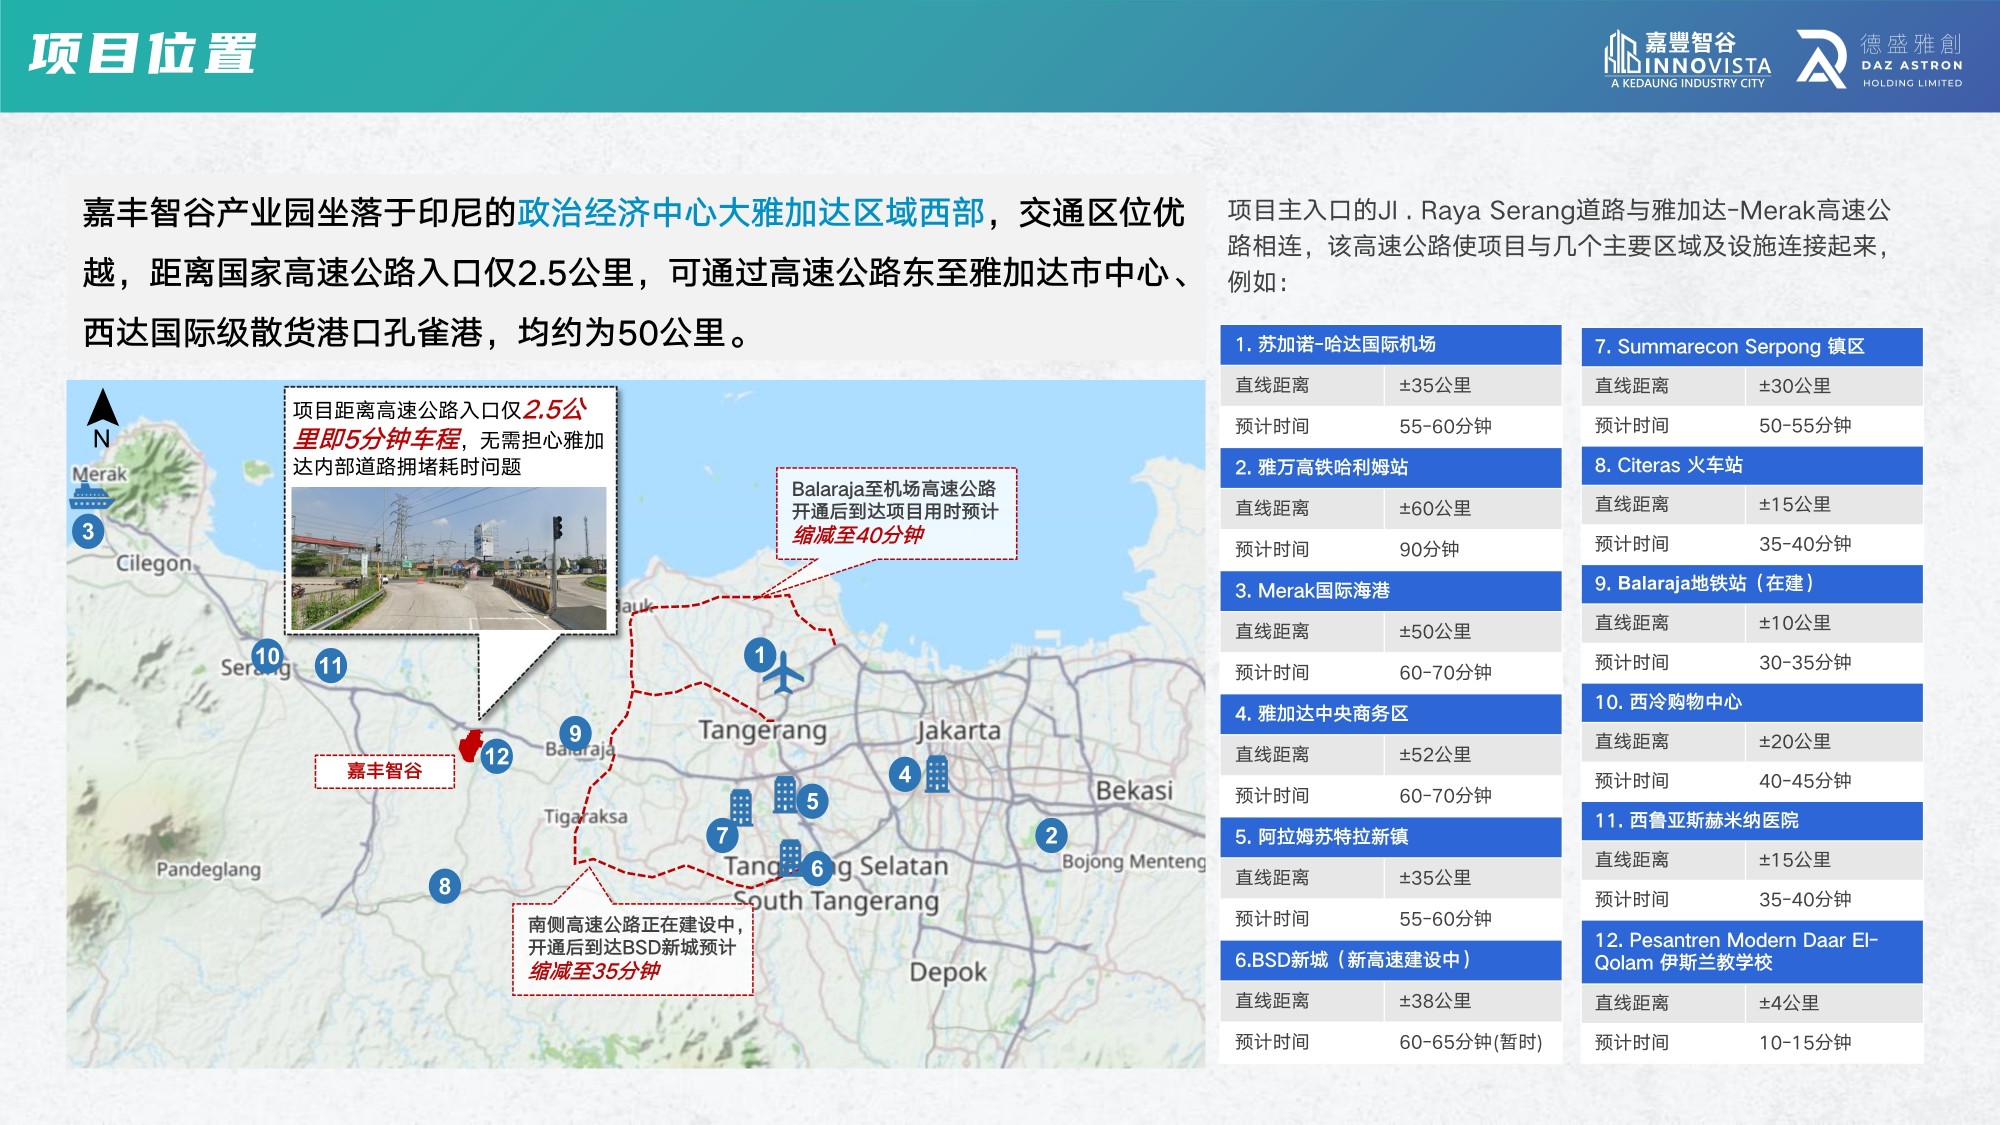Click the DAZ Astron logo
Image resolution: width=2000 pixels, height=1125 pixels.
point(1879,59)
